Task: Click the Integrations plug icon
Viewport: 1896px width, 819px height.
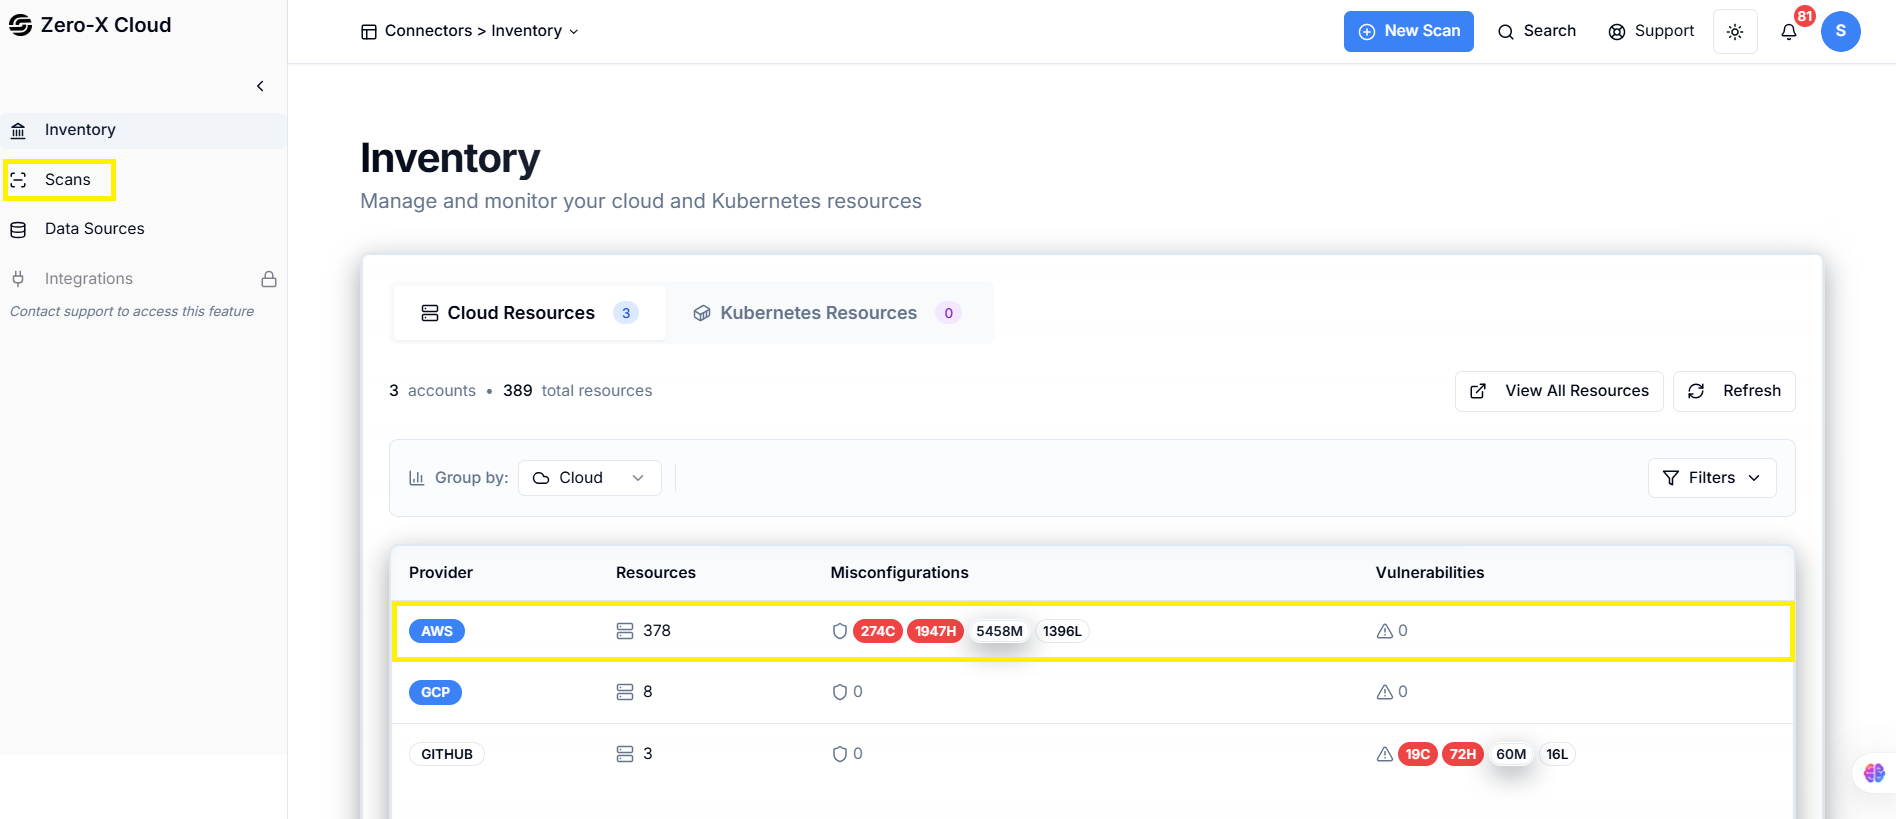Action: coord(18,279)
